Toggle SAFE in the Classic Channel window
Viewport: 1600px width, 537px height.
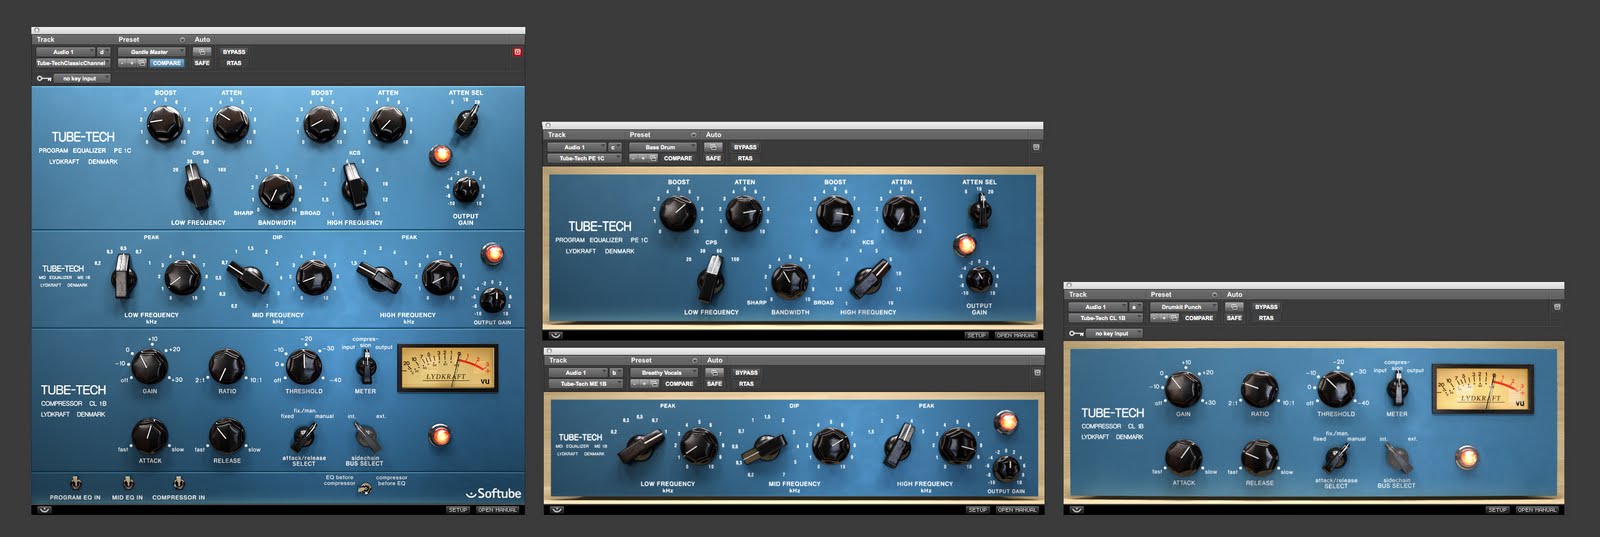[202, 63]
